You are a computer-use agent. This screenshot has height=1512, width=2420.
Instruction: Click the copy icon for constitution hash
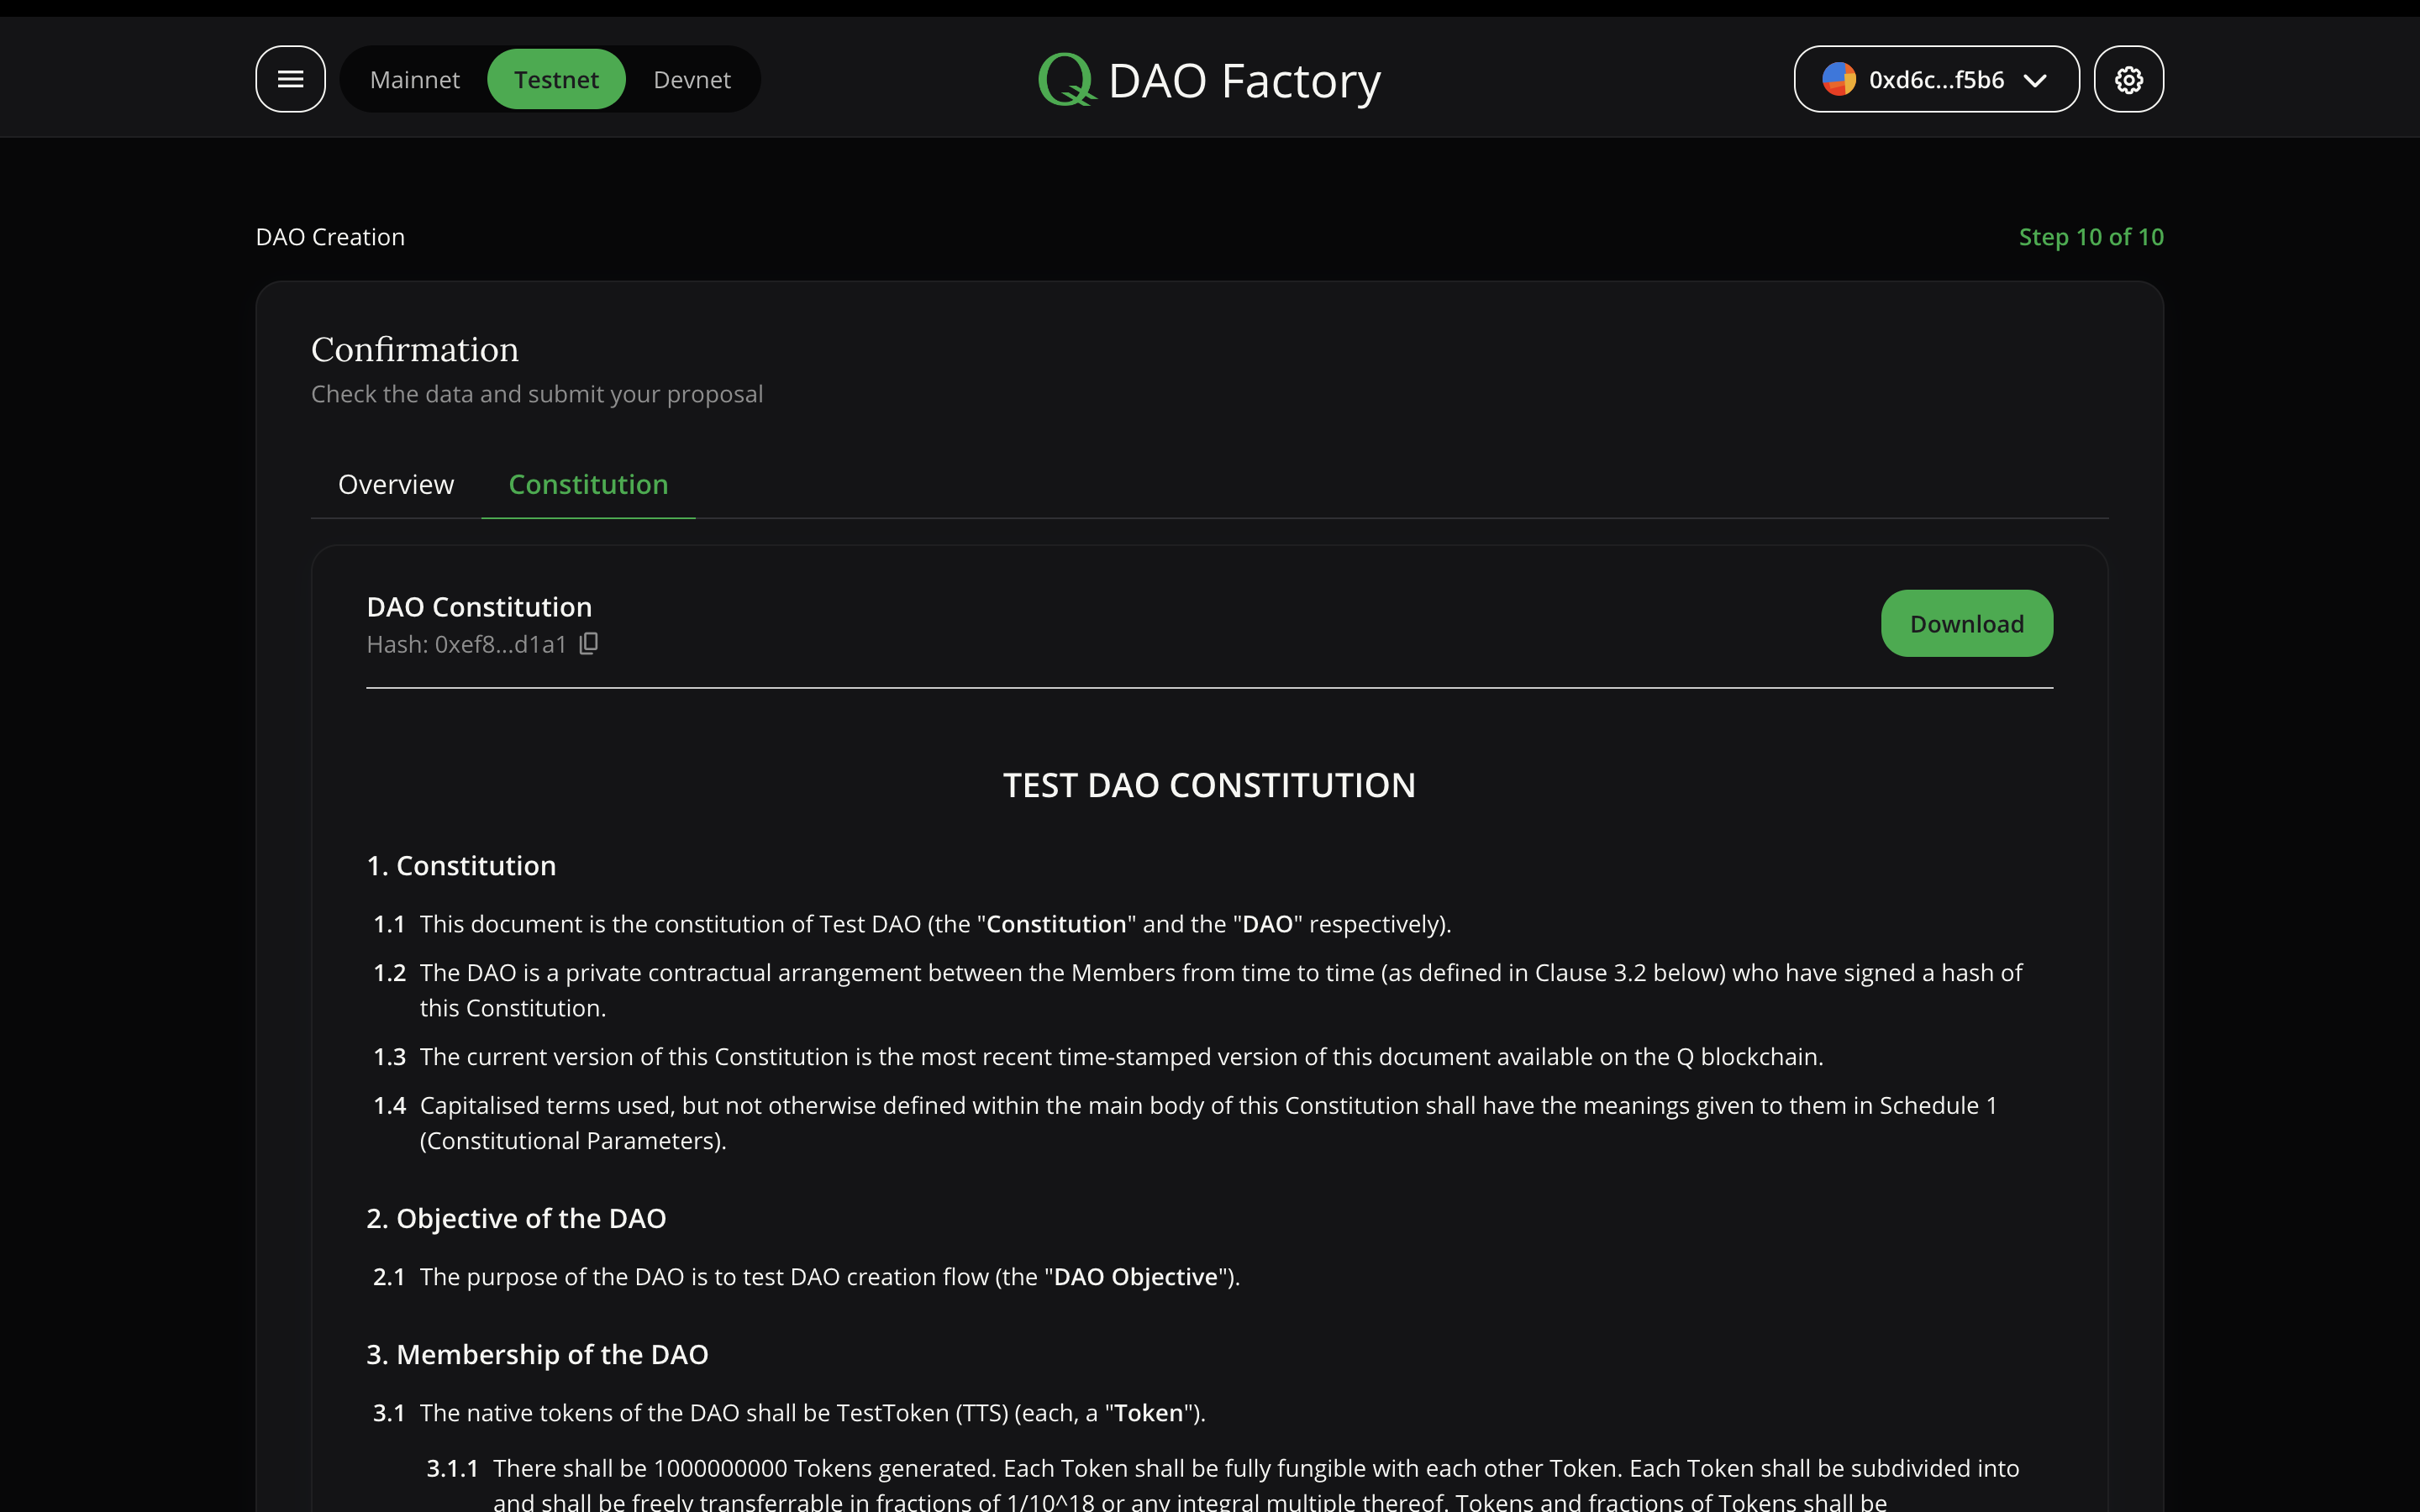pos(587,644)
